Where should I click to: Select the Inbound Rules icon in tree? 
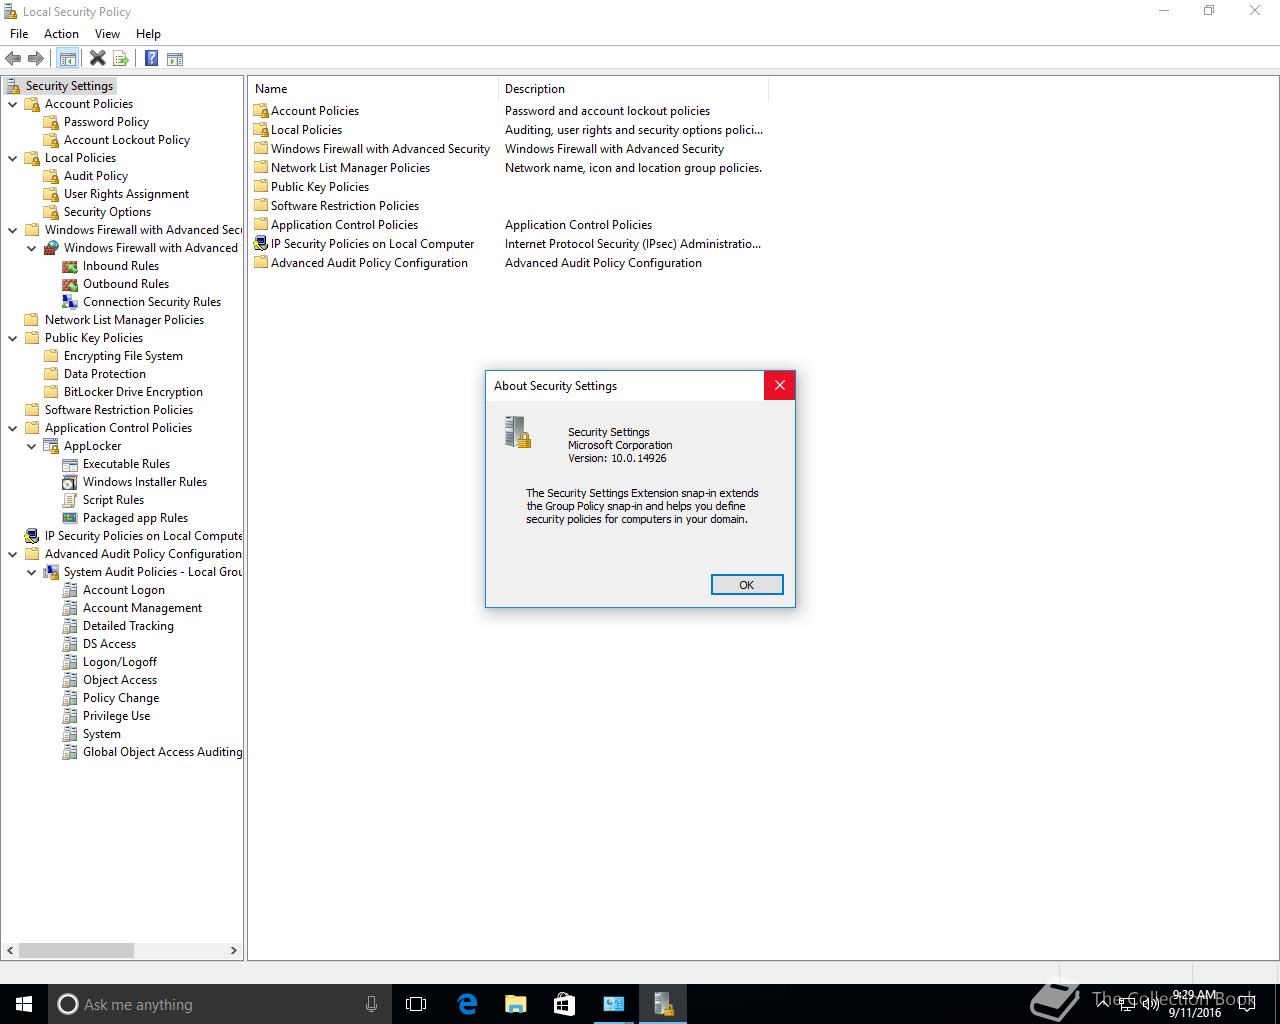pos(70,266)
